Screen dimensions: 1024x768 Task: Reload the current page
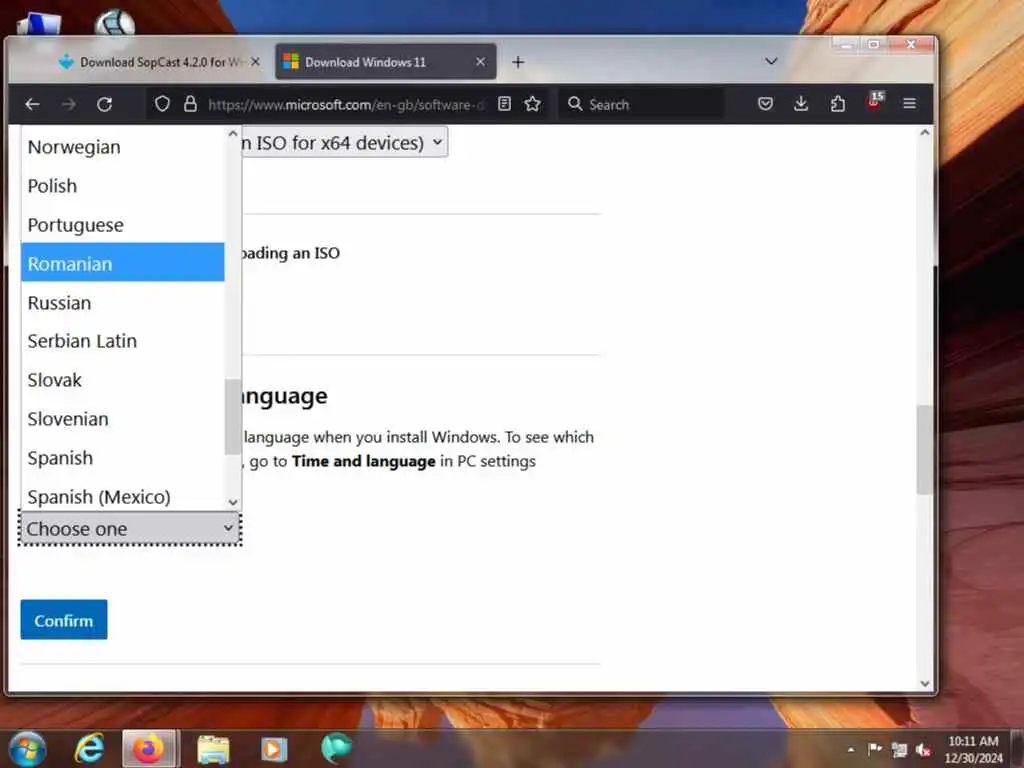pos(104,104)
